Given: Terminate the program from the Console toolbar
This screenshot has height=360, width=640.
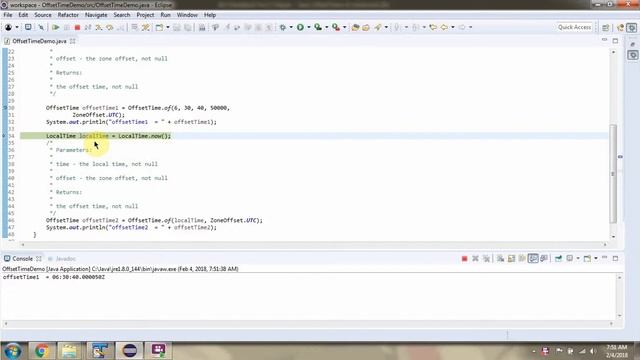Looking at the screenshot, I should coord(464,258).
